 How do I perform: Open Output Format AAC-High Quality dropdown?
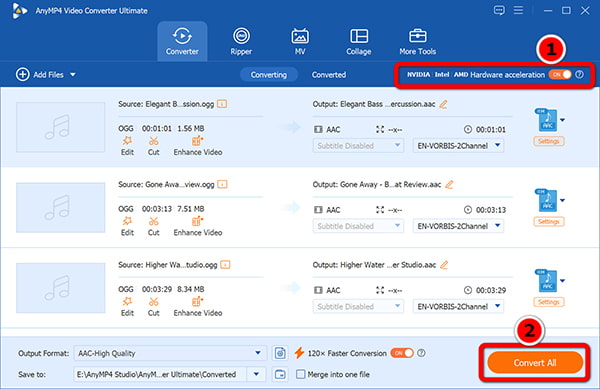pyautogui.click(x=170, y=353)
